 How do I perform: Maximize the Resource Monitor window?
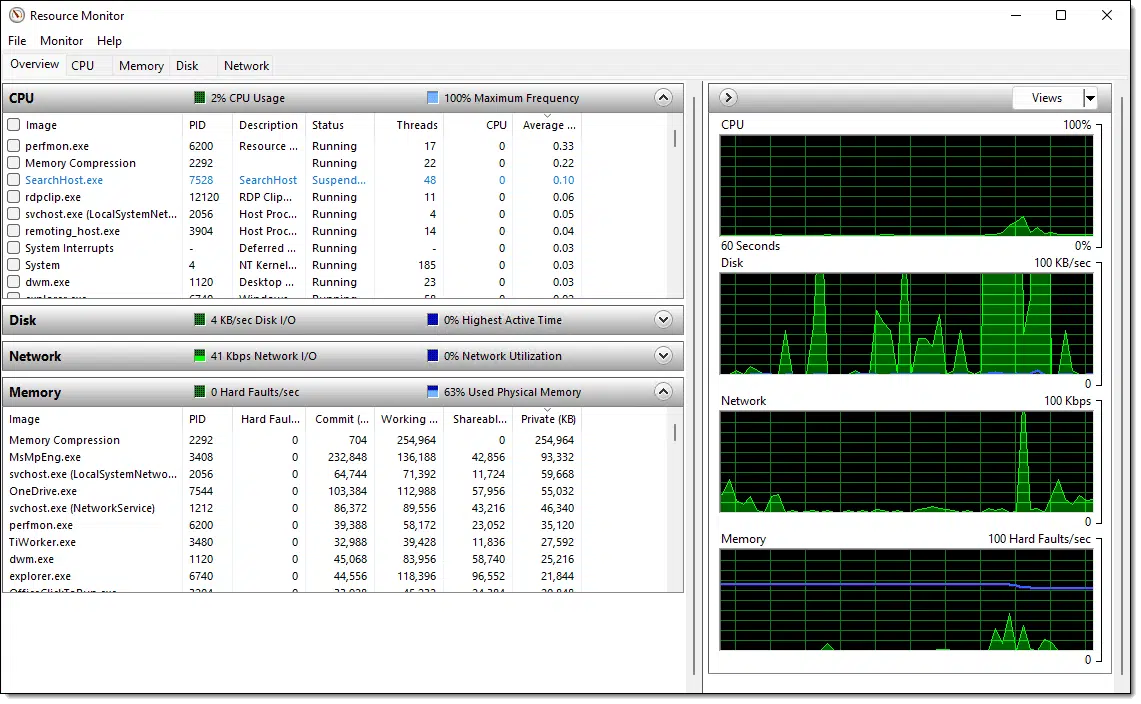pyautogui.click(x=1061, y=15)
